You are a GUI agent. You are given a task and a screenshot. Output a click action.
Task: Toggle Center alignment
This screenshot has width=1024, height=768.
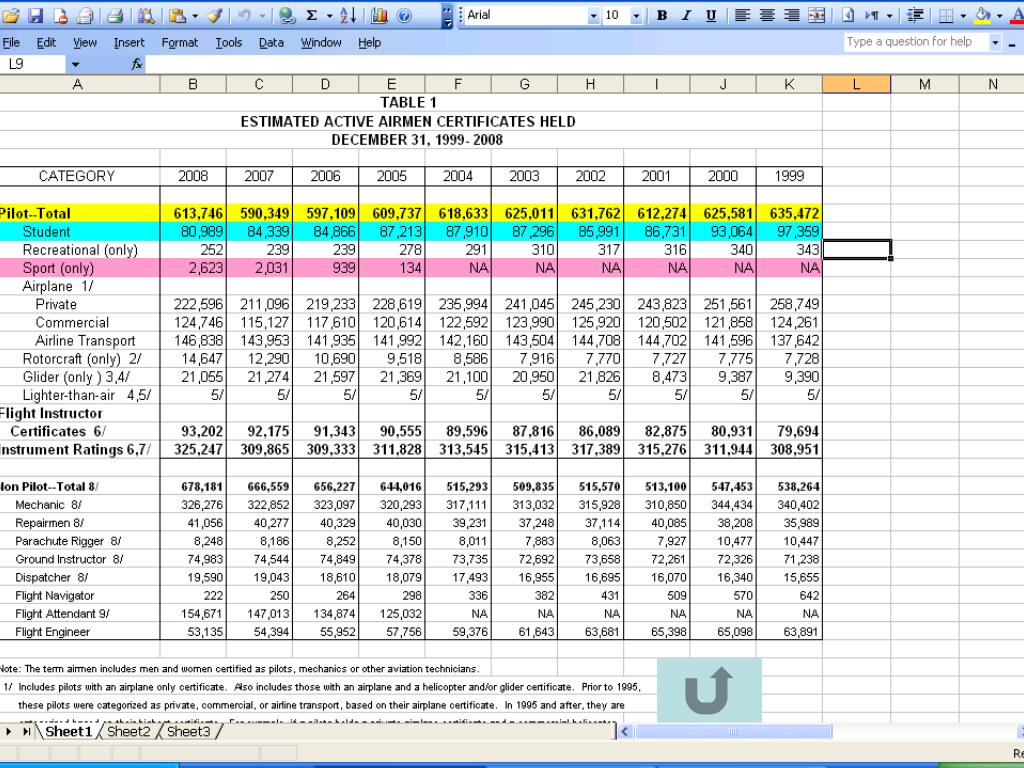point(767,15)
